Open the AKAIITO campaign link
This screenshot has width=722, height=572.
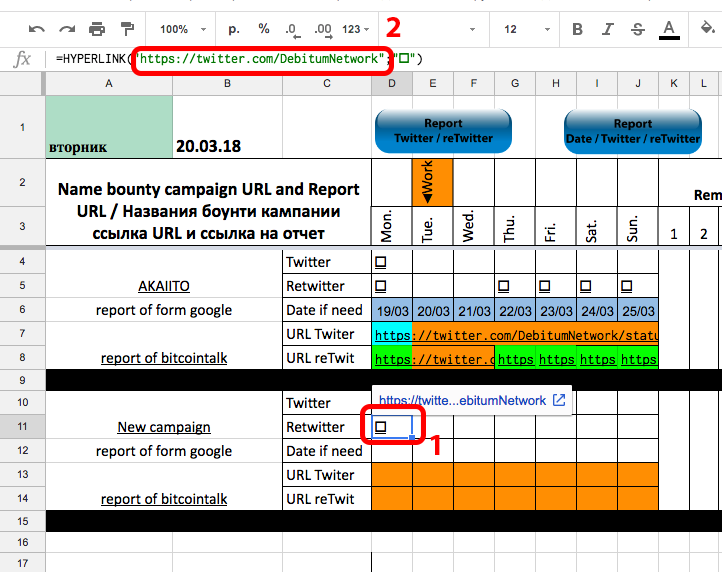pyautogui.click(x=163, y=286)
